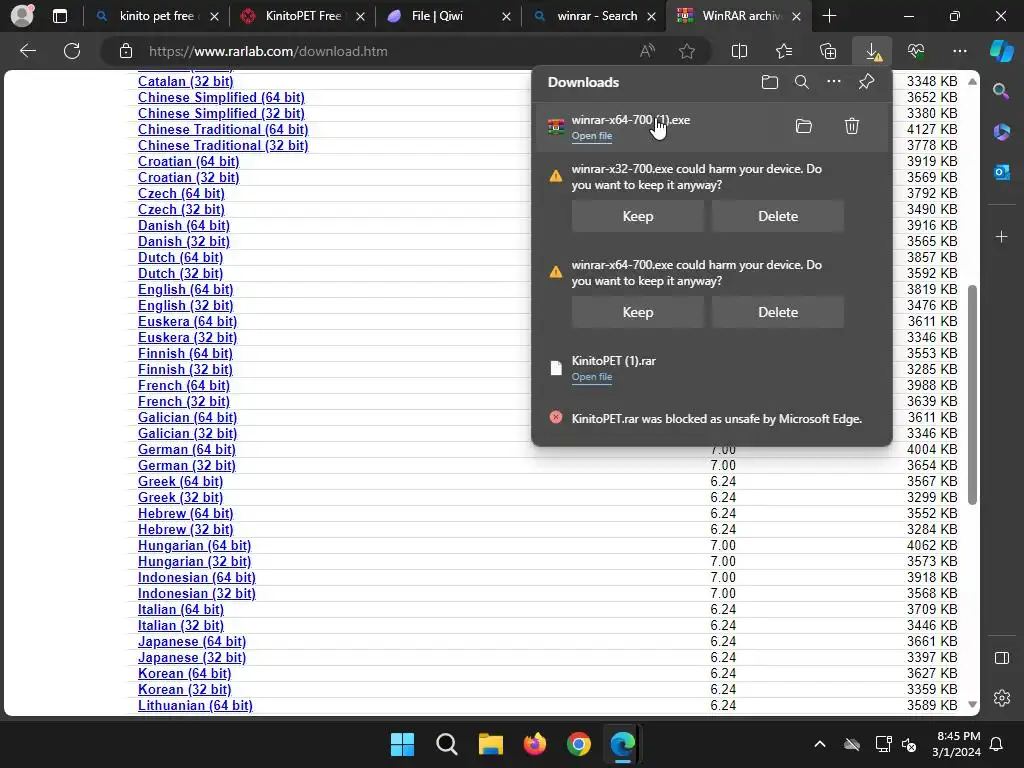Add a sidebar app with plus

pyautogui.click(x=1001, y=236)
